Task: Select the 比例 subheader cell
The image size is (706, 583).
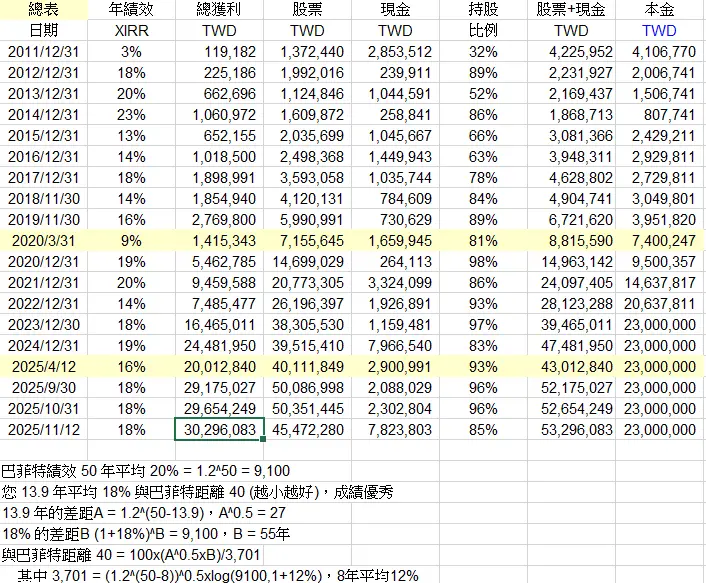Action: (x=483, y=31)
